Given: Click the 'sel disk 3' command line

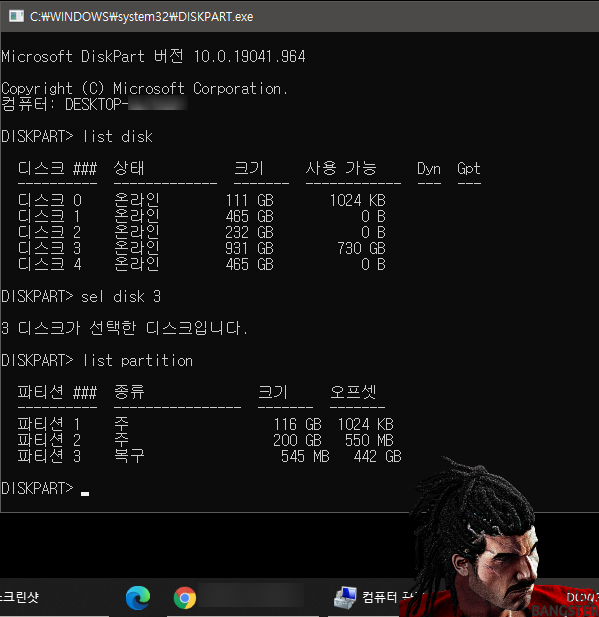Looking at the screenshot, I should click(x=81, y=296).
